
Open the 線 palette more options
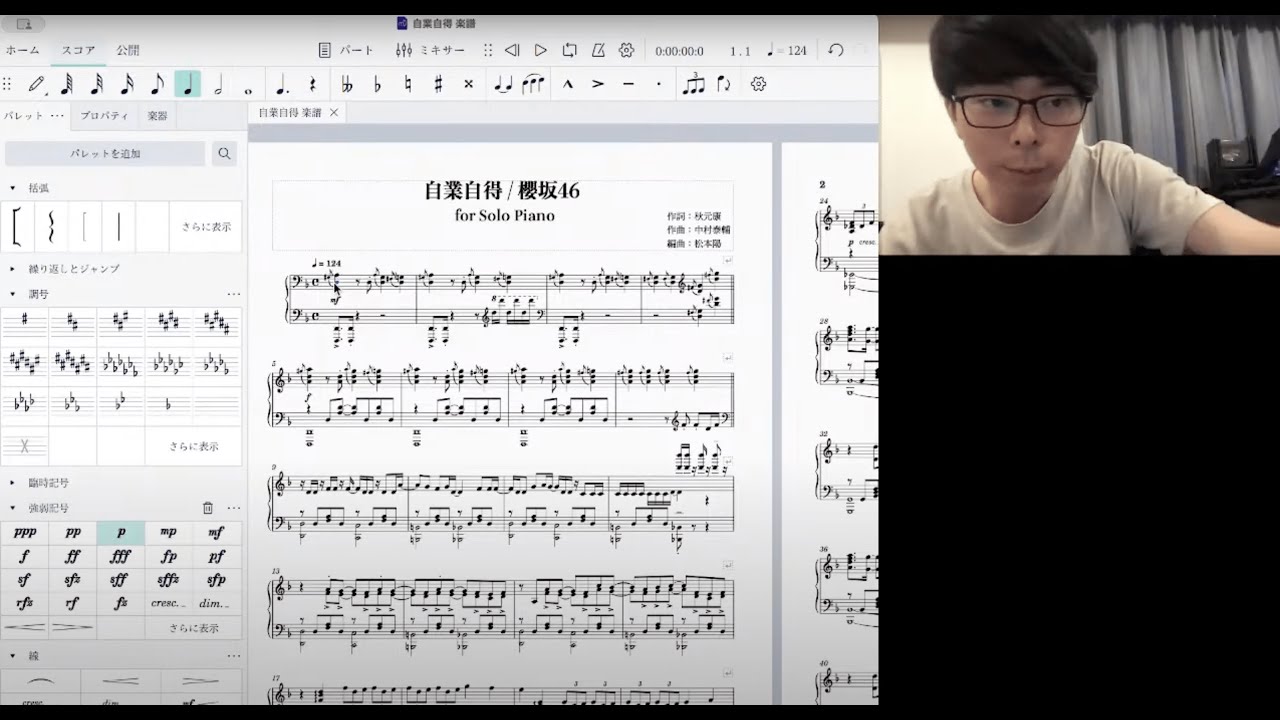(x=234, y=656)
